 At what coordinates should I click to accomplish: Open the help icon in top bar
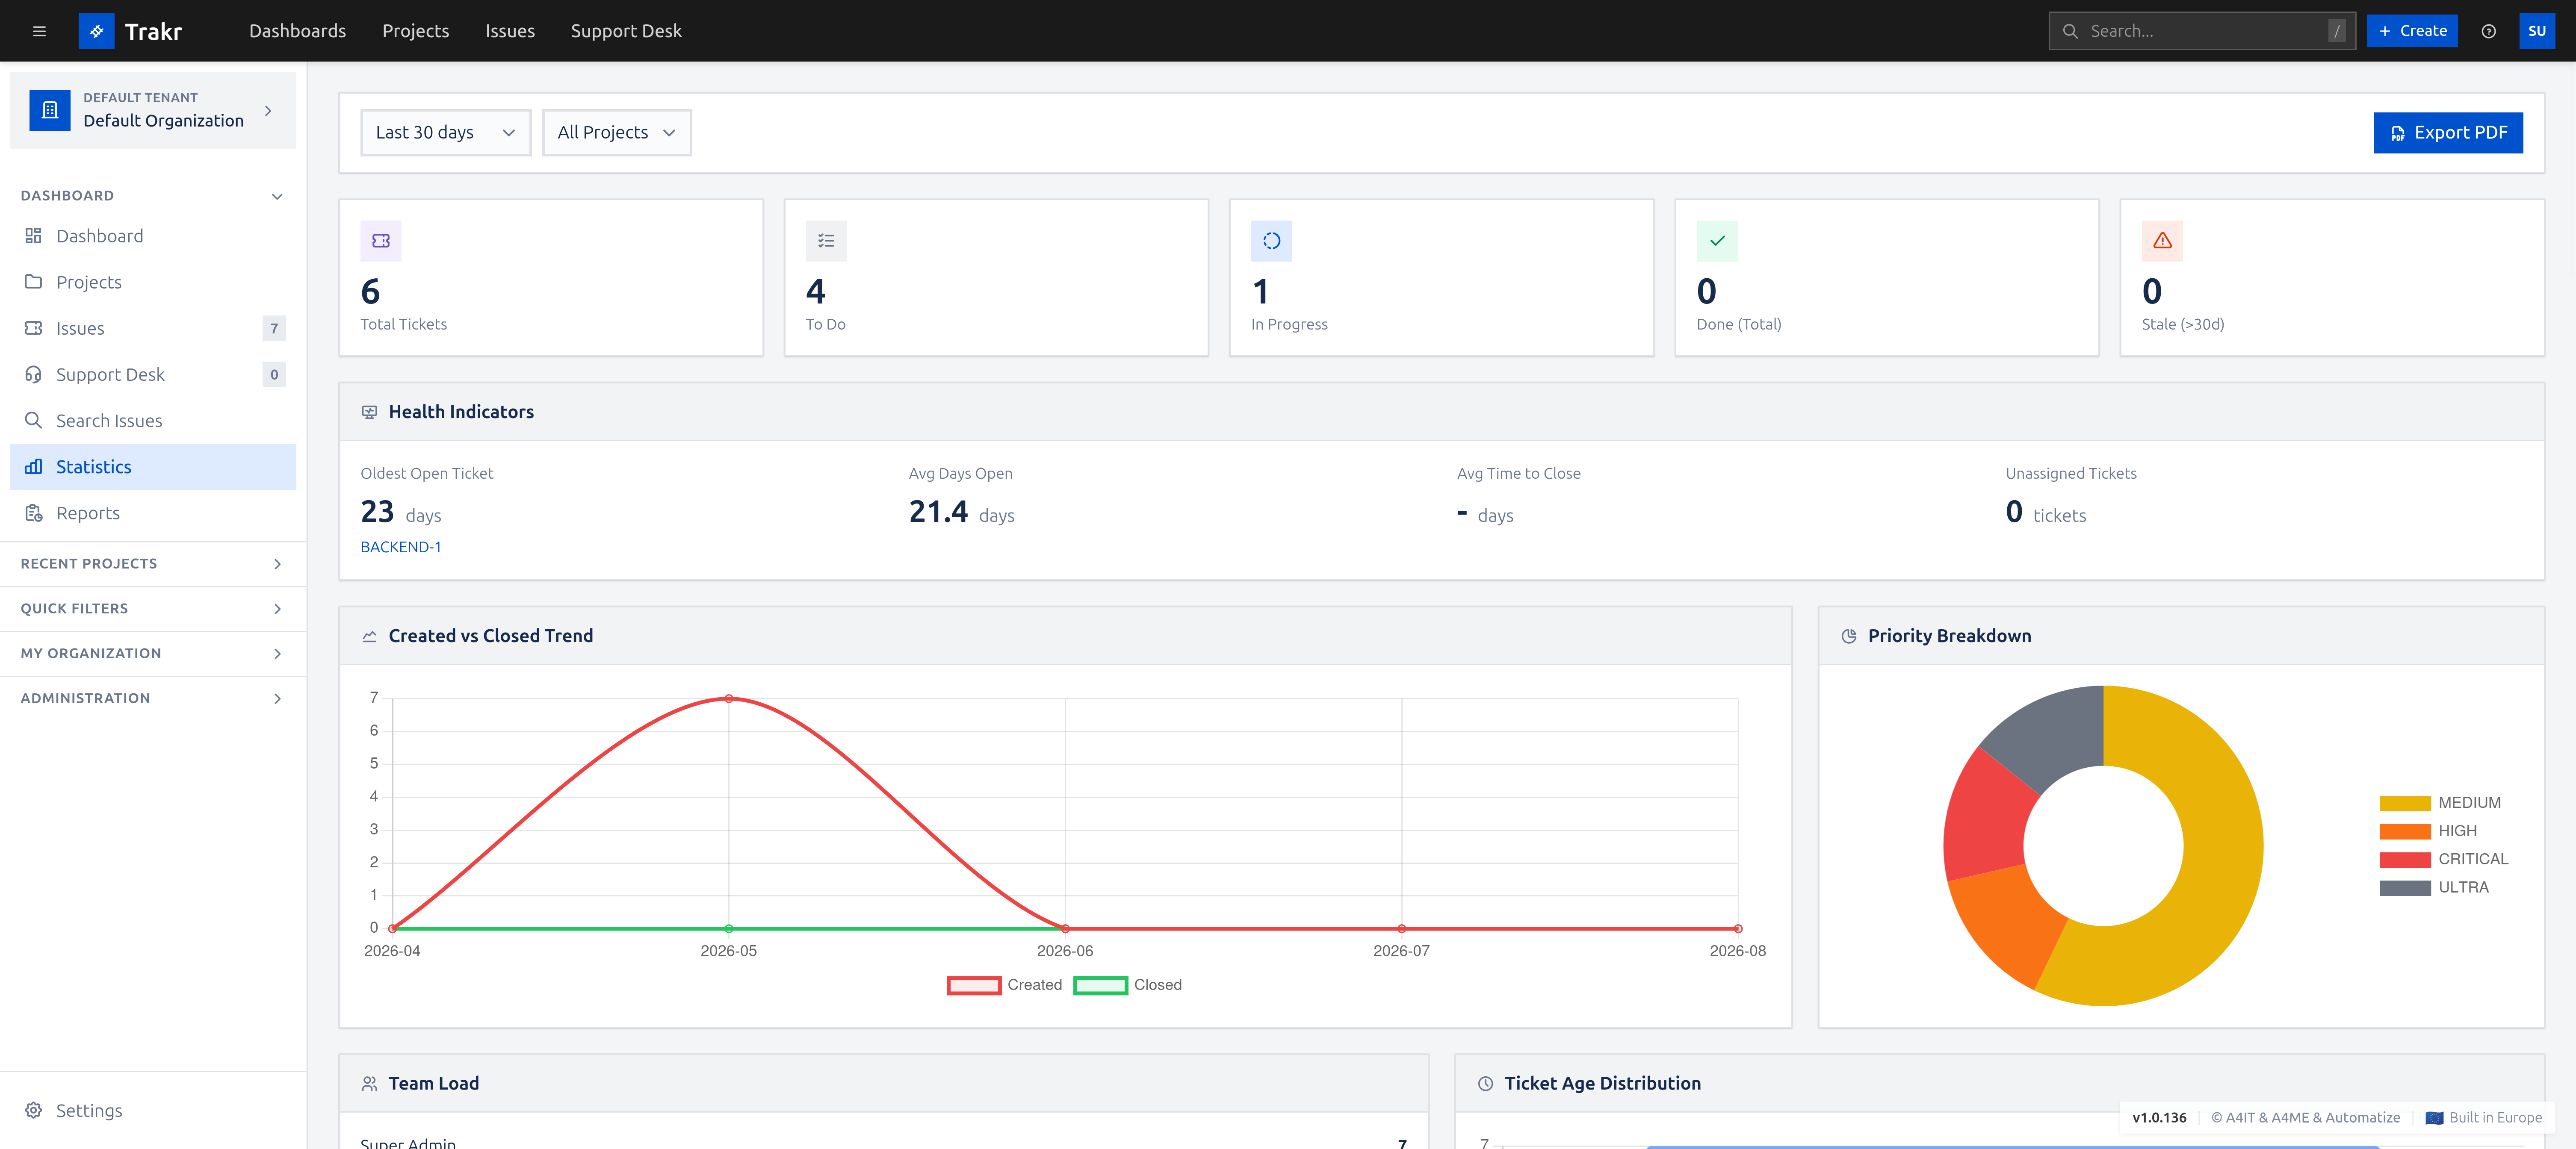(2488, 31)
